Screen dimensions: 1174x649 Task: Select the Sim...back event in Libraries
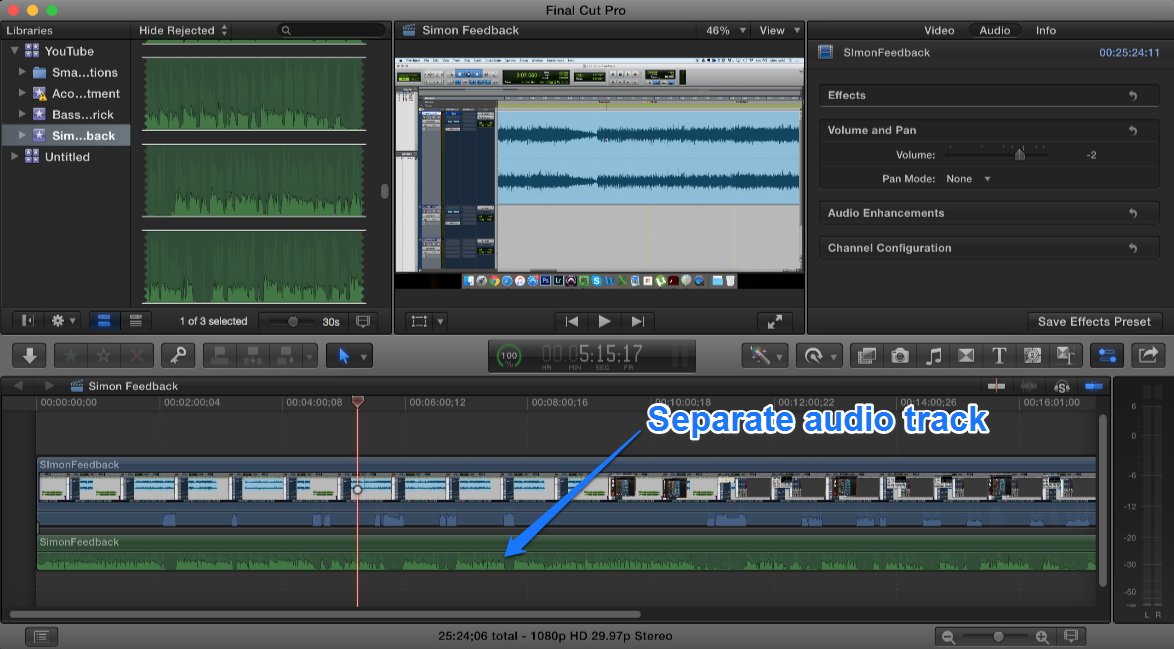66,135
